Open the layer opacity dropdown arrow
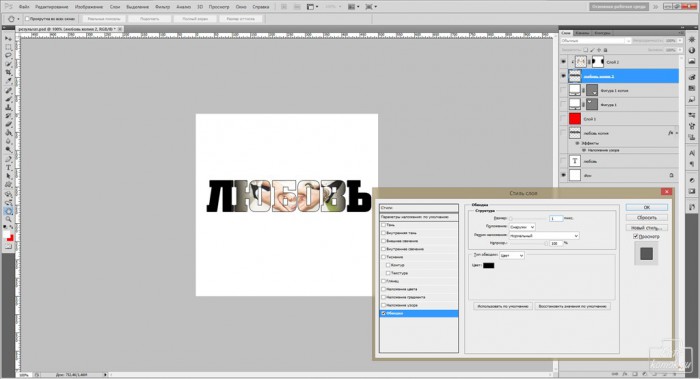This screenshot has width=700, height=379. click(680, 41)
